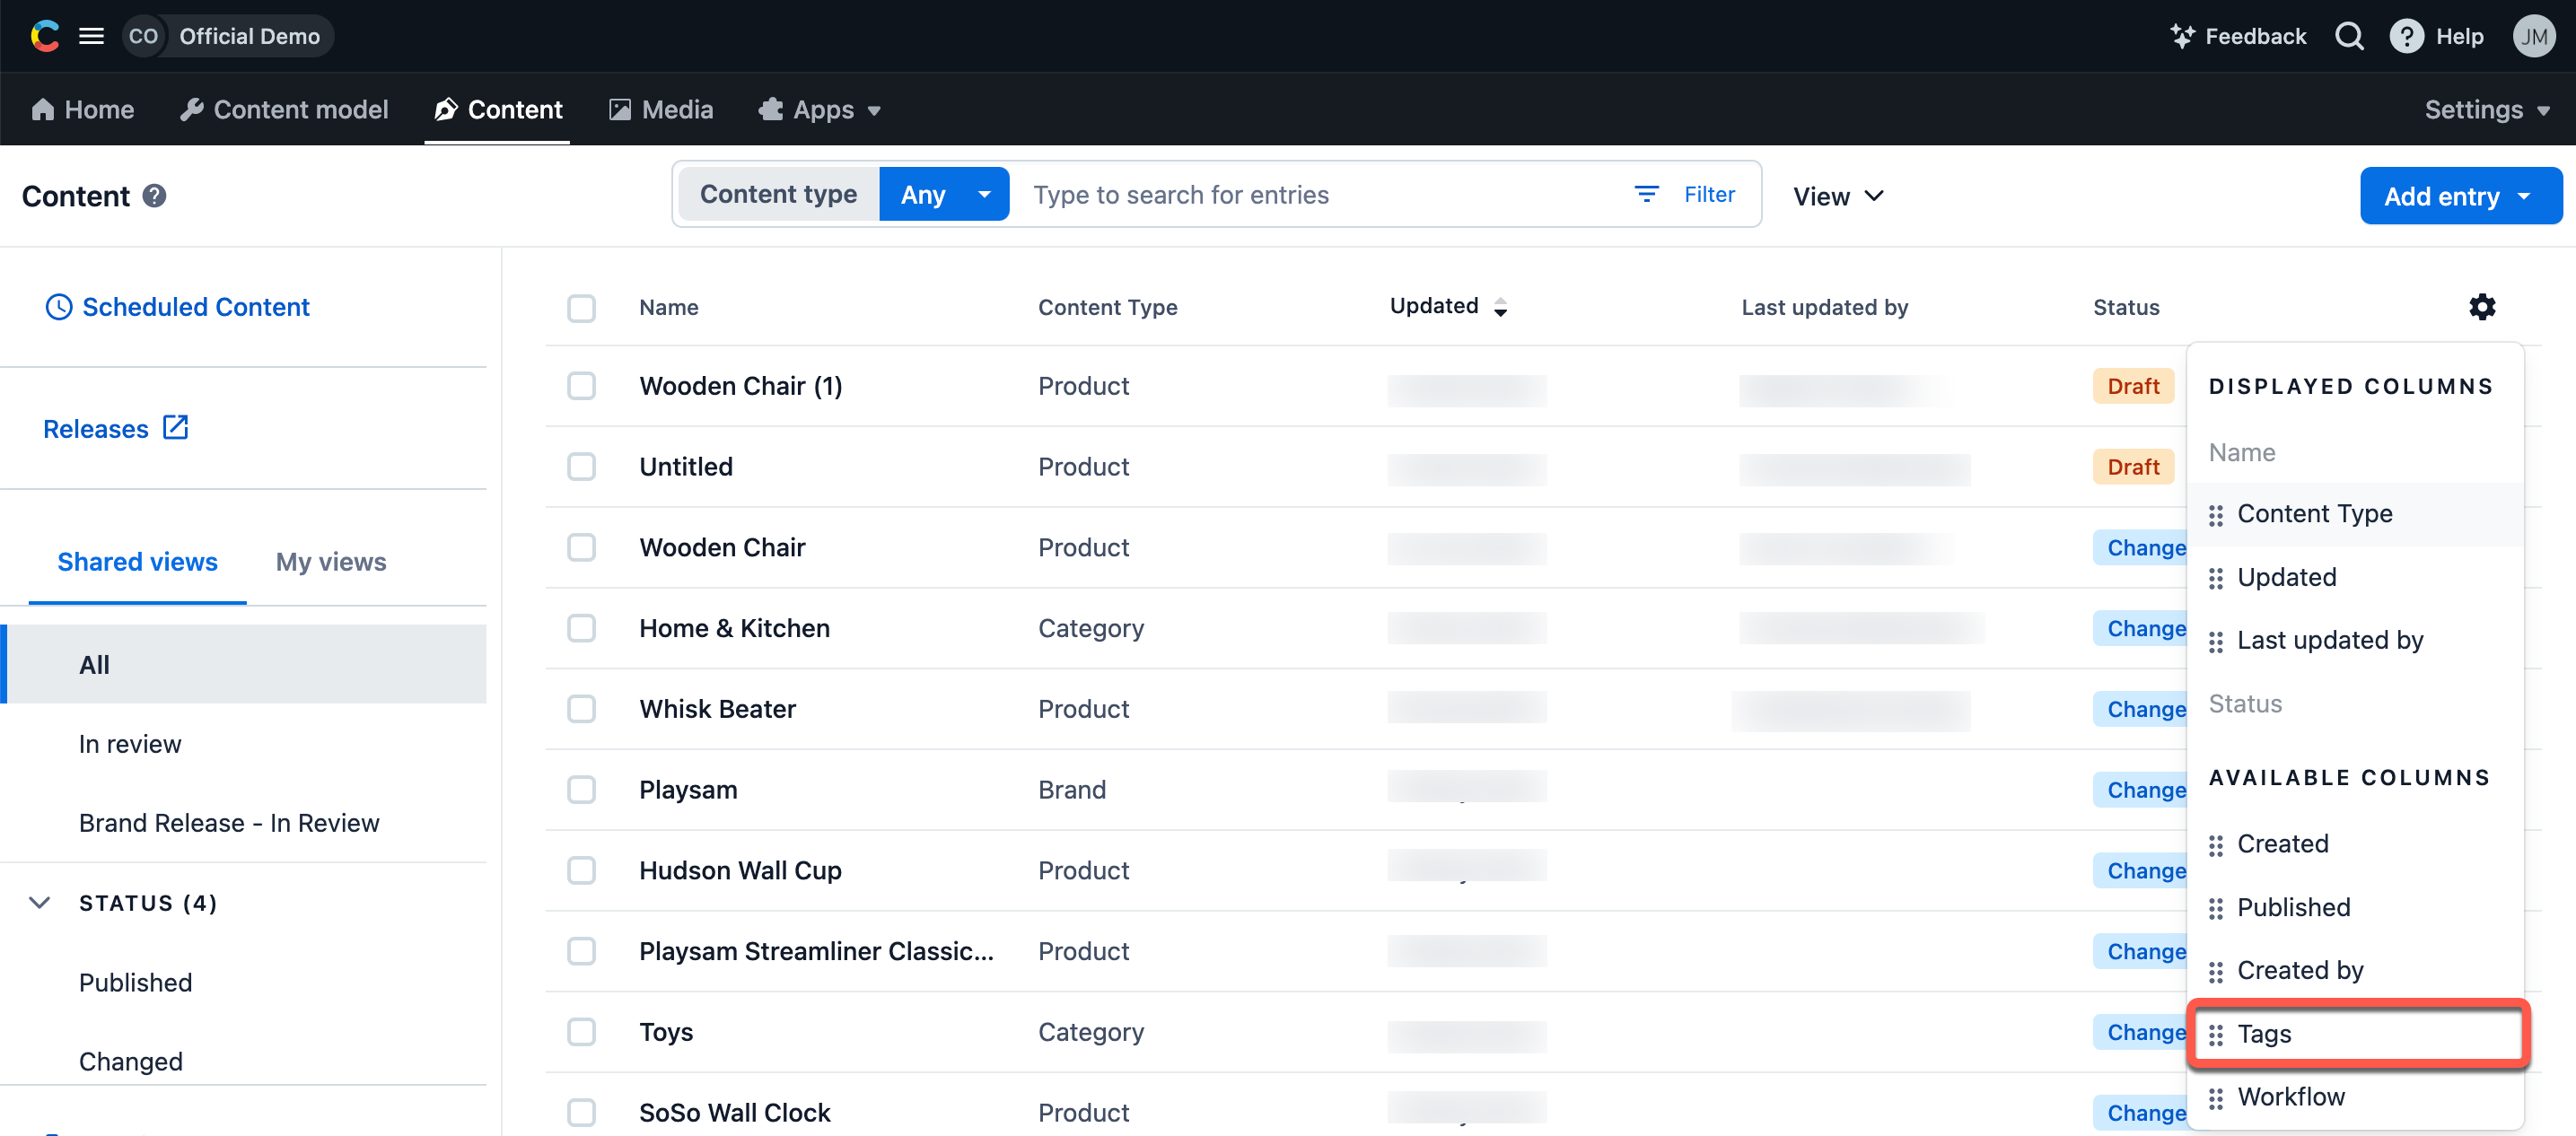This screenshot has height=1136, width=2576.
Task: Click the Apps puzzle icon
Action: 771,109
